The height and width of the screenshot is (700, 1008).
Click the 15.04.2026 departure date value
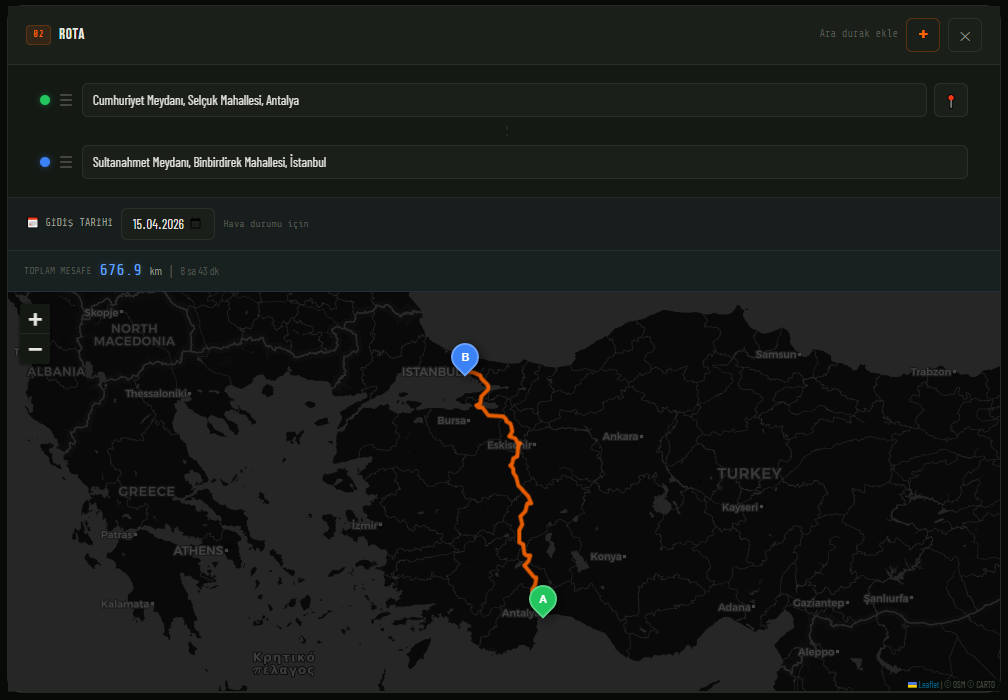tap(158, 224)
